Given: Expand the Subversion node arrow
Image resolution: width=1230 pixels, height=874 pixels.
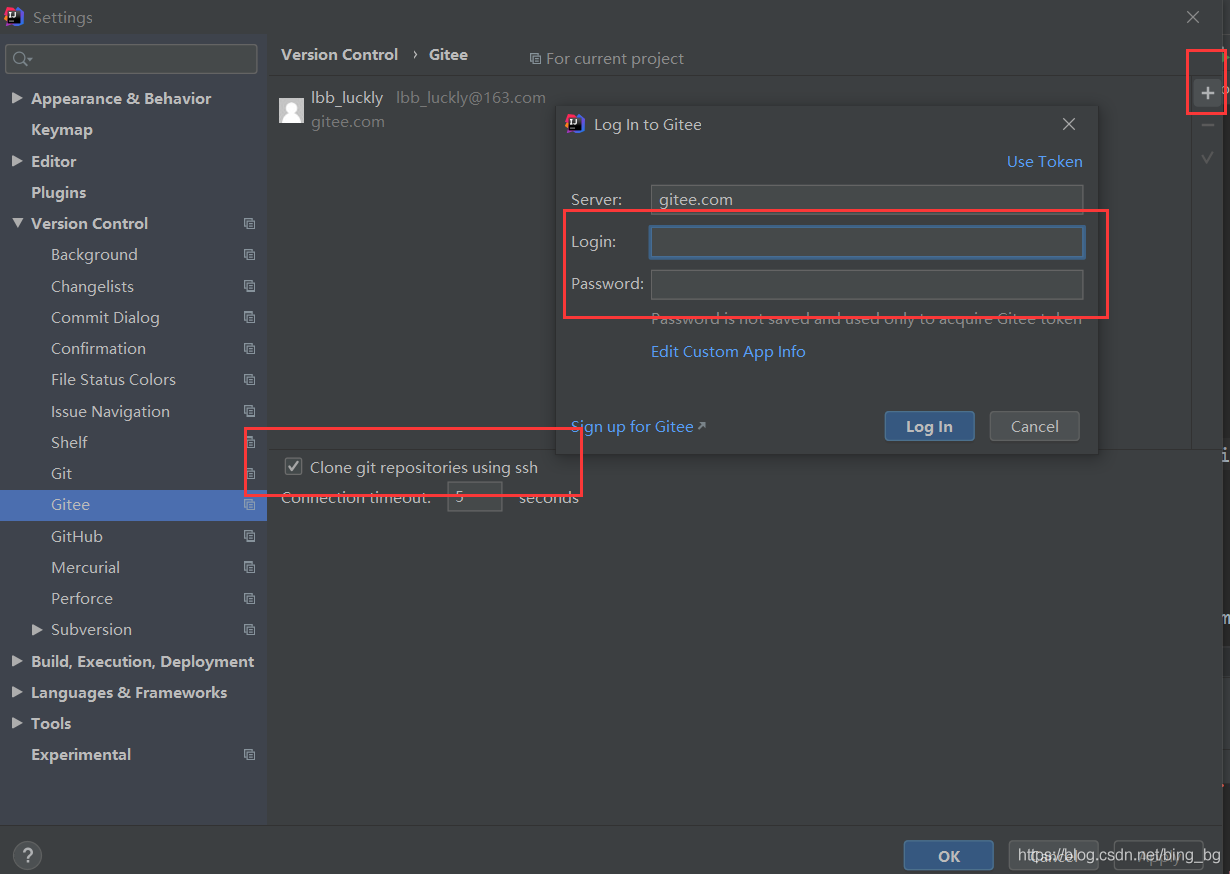Looking at the screenshot, I should coord(37,629).
